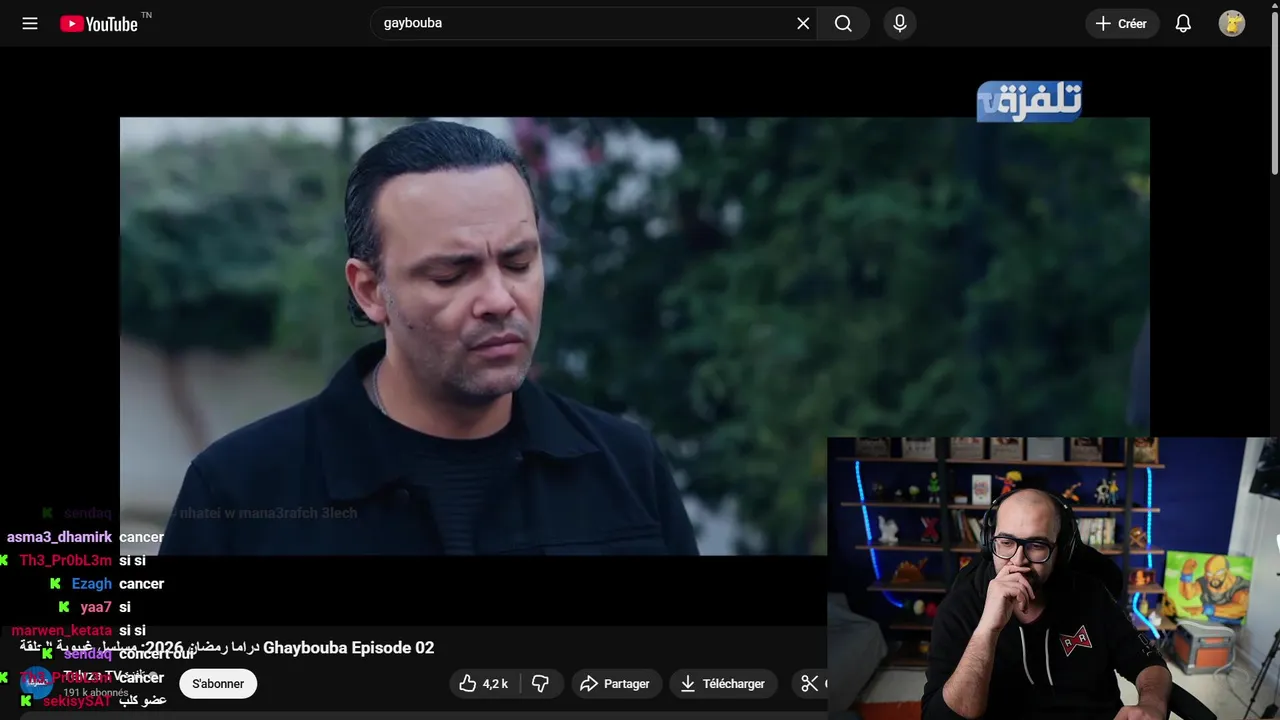
Task: Clear the search box with the X
Action: pyautogui.click(x=803, y=23)
